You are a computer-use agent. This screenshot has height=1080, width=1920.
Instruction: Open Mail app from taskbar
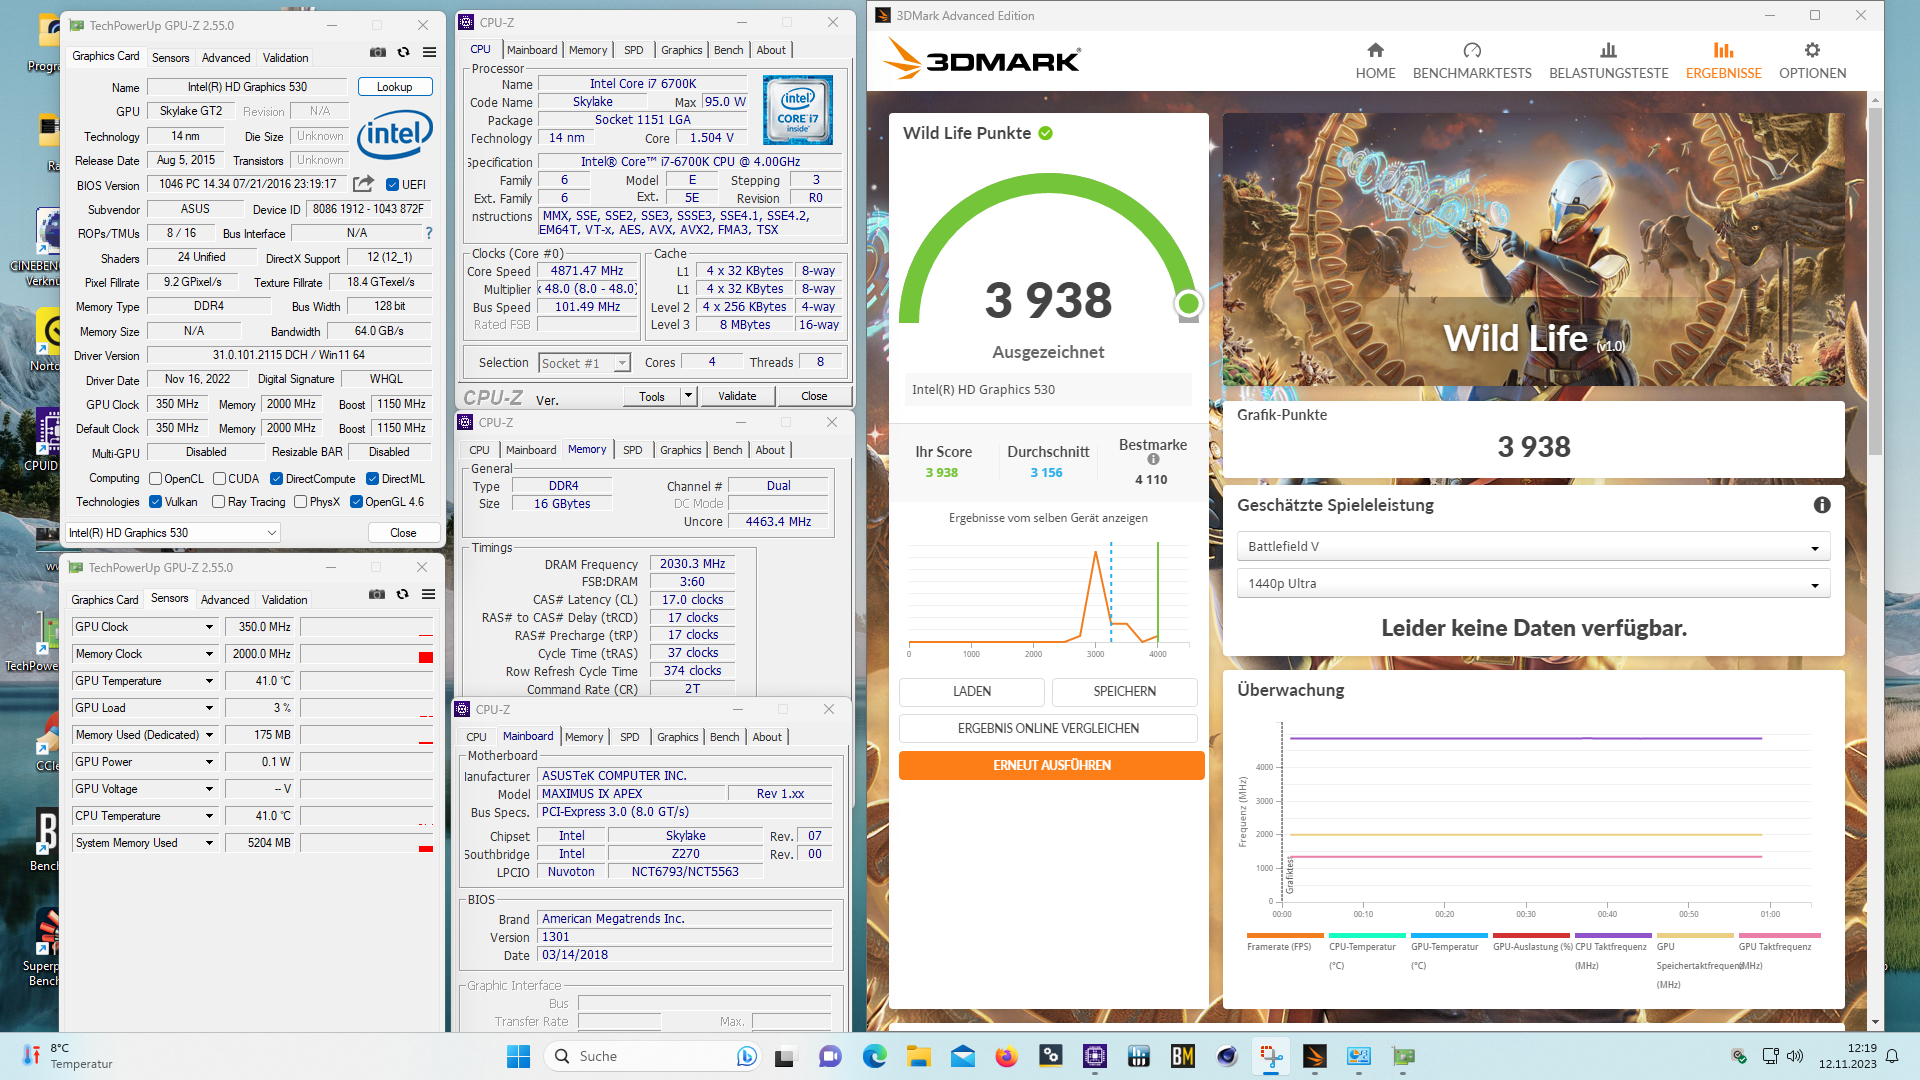point(962,1056)
